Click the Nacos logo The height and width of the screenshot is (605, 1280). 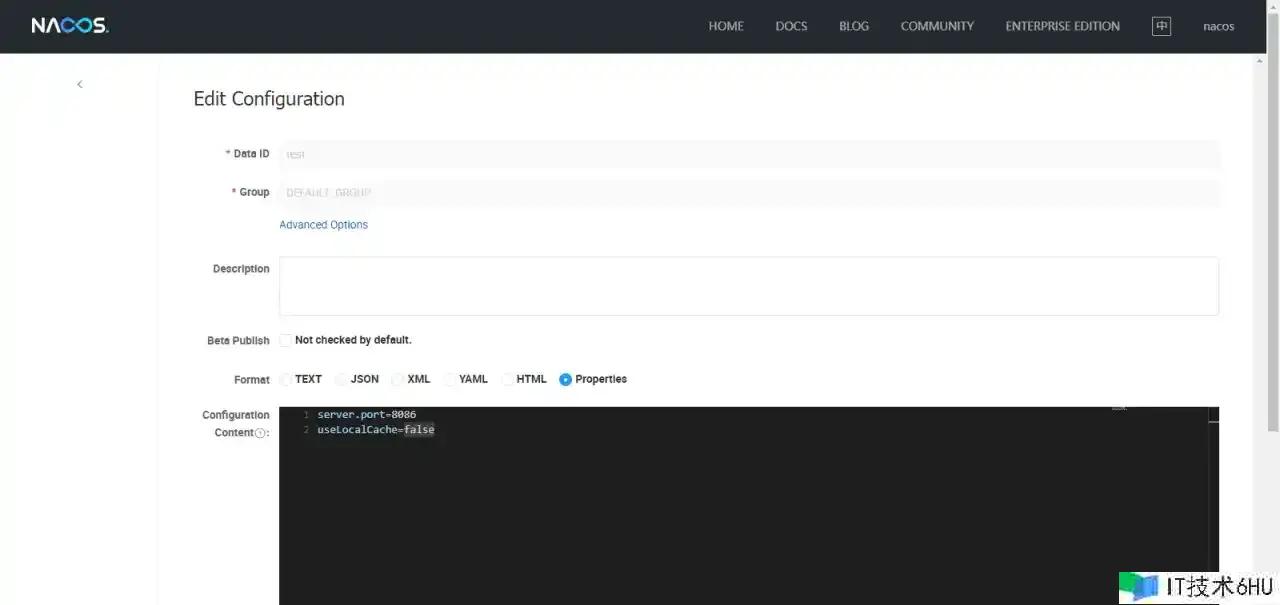pyautogui.click(x=69, y=26)
